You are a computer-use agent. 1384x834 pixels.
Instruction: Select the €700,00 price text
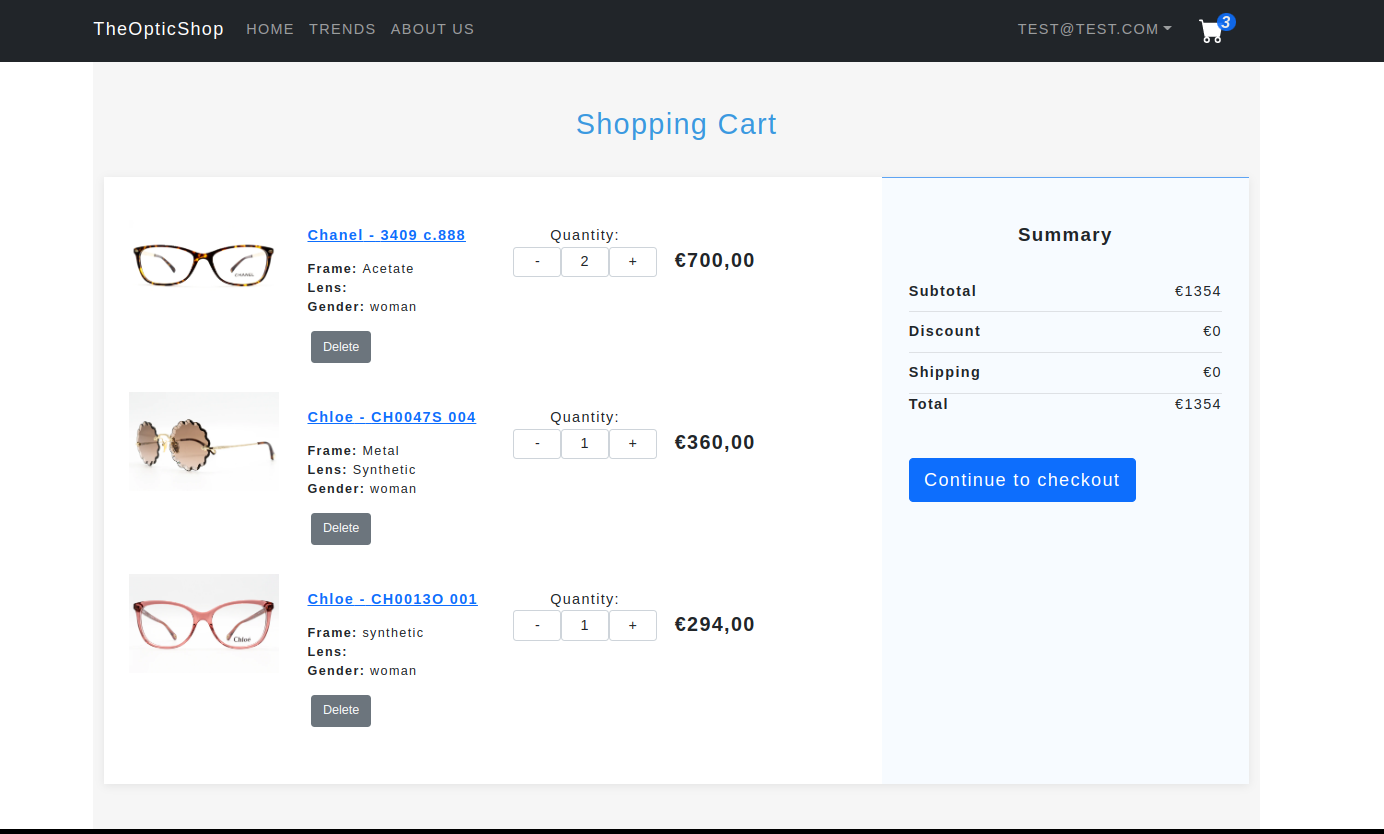point(715,261)
